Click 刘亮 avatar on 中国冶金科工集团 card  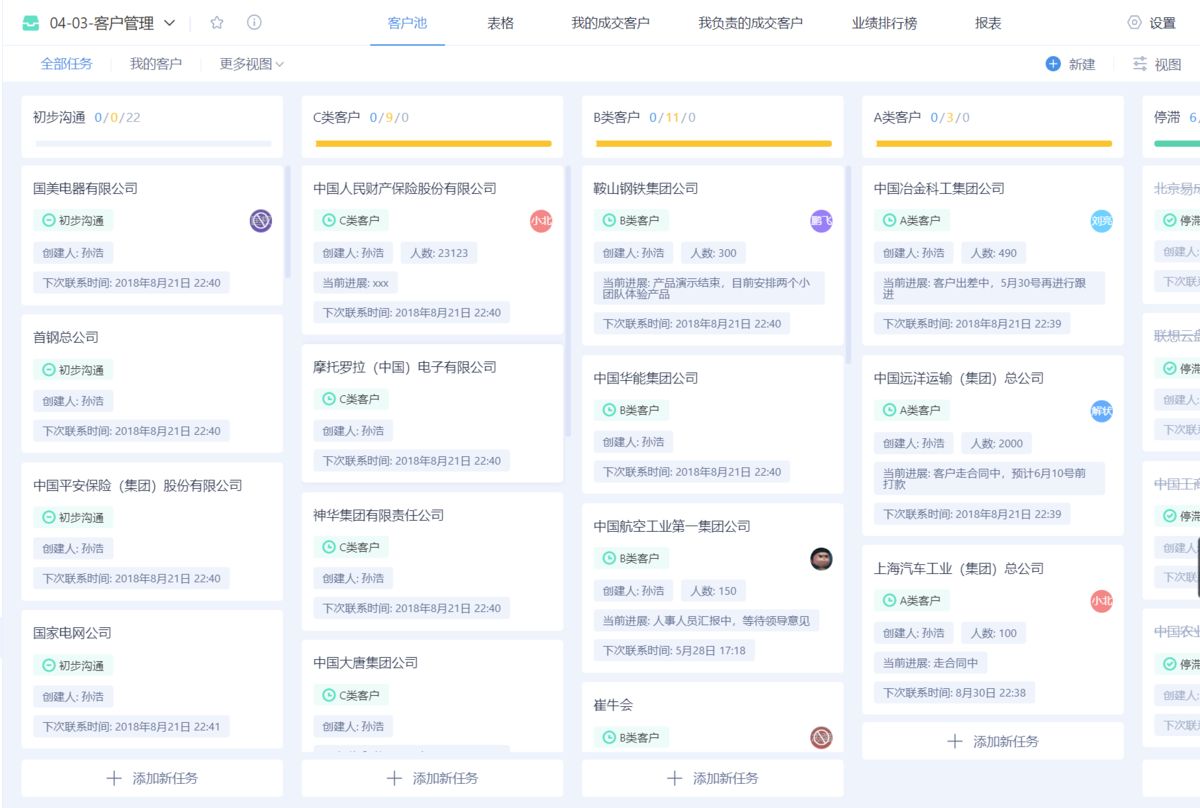(1101, 221)
